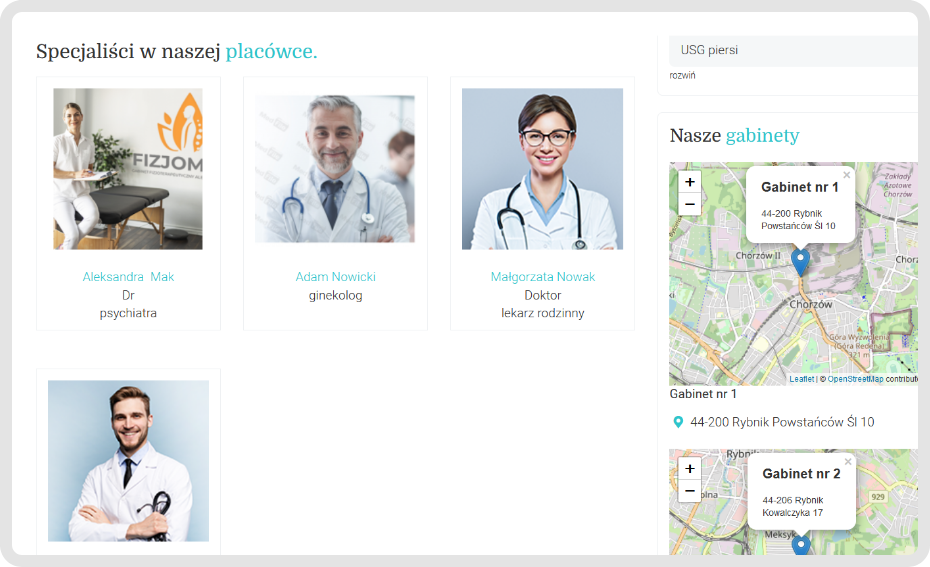The image size is (930, 567).
Task: Click the blue marker on Gabinet nr 2 map
Action: [x=801, y=545]
